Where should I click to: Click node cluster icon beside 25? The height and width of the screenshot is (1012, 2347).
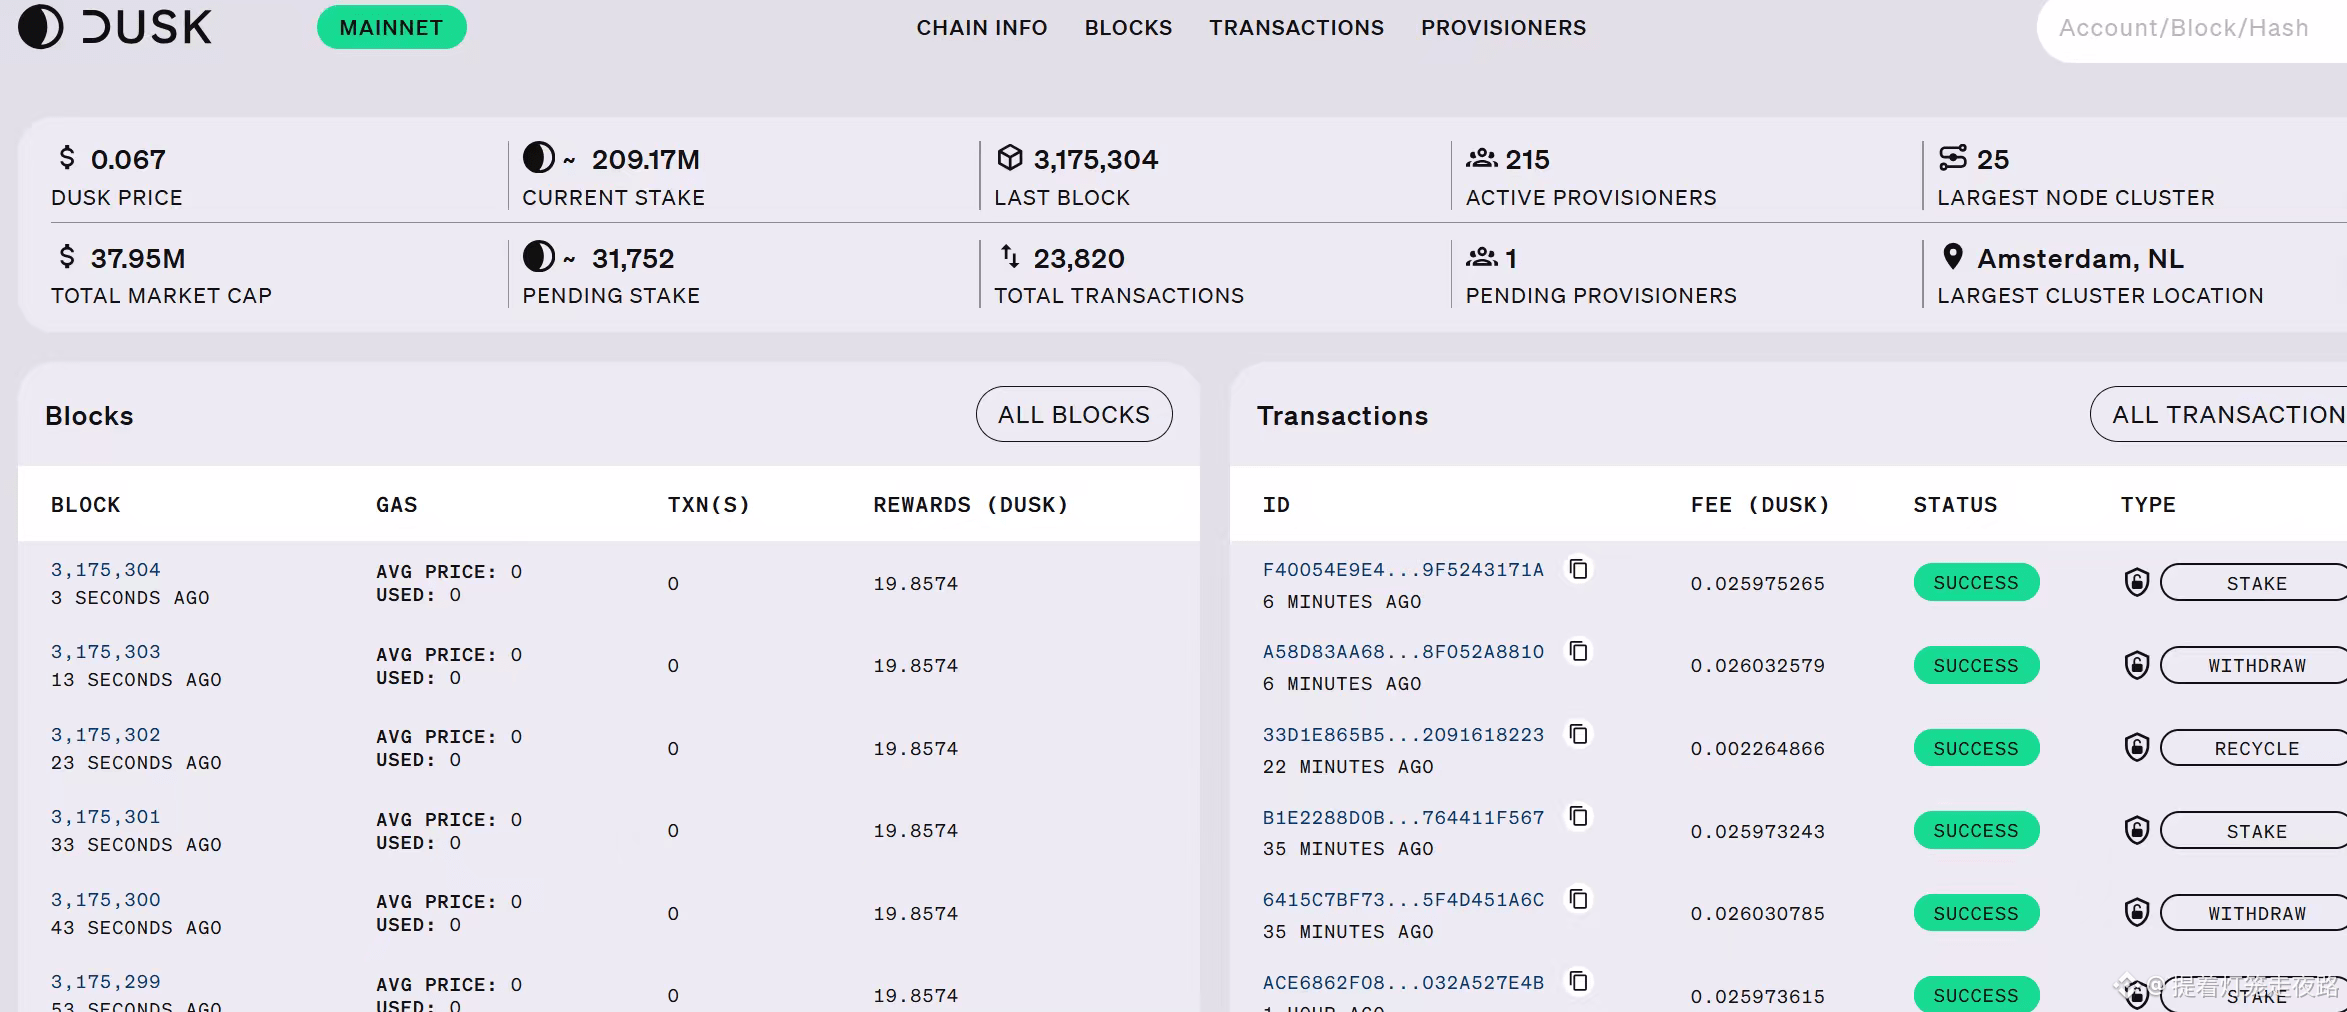tap(1953, 158)
